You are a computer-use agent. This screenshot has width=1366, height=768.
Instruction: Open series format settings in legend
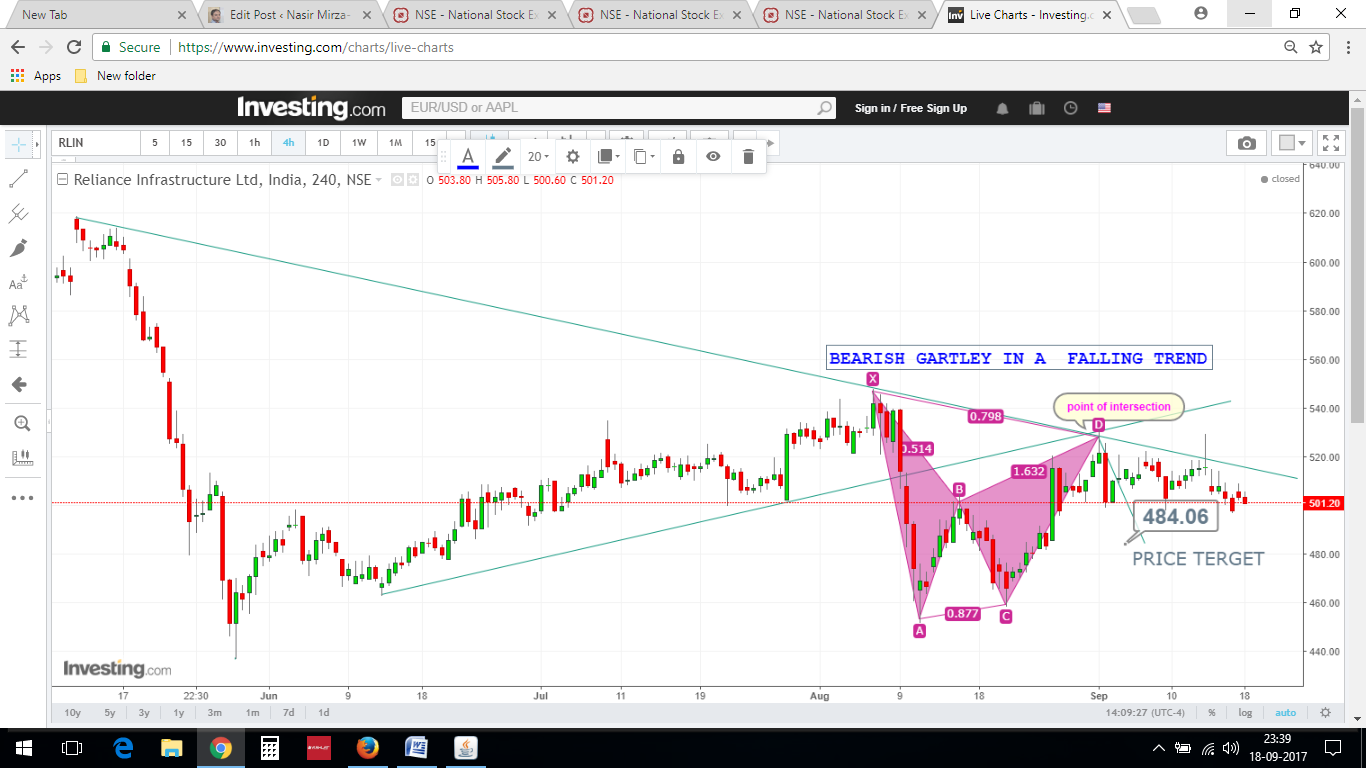(x=412, y=180)
